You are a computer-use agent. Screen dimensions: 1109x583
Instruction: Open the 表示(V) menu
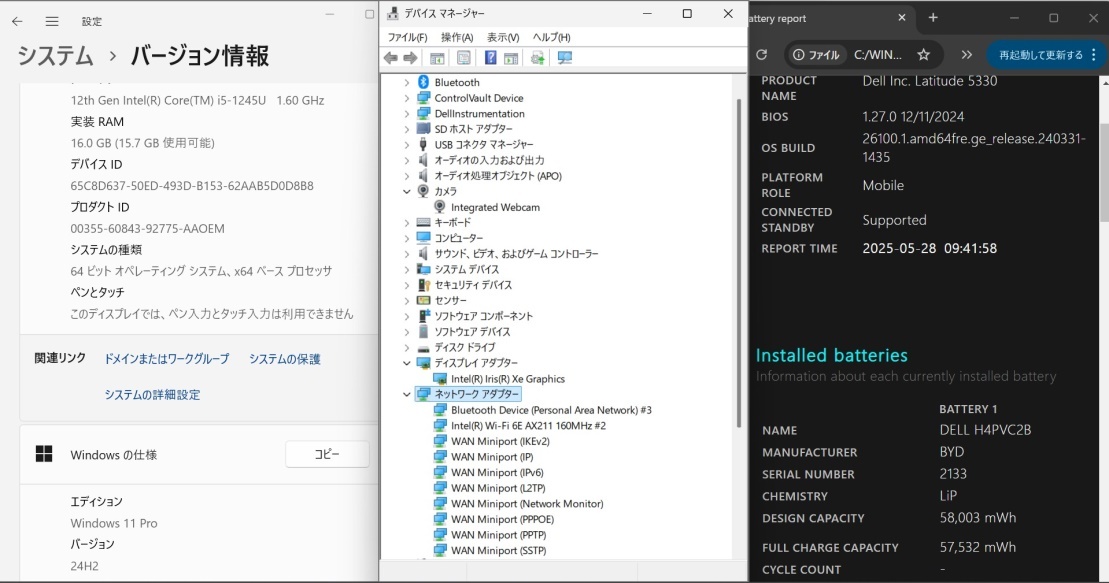[x=503, y=37]
